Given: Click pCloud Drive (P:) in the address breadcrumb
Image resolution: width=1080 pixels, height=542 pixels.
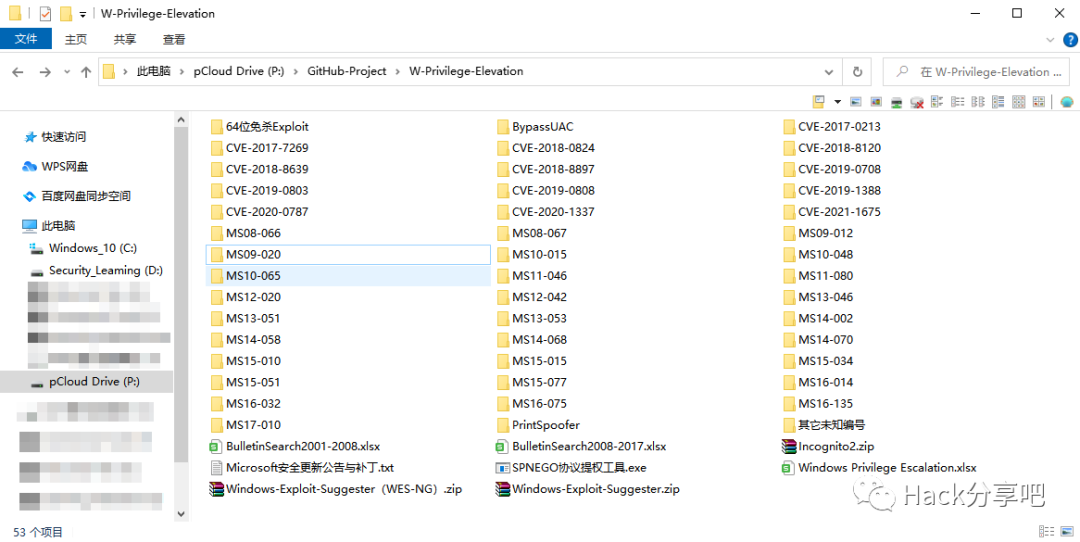Looking at the screenshot, I should point(238,72).
